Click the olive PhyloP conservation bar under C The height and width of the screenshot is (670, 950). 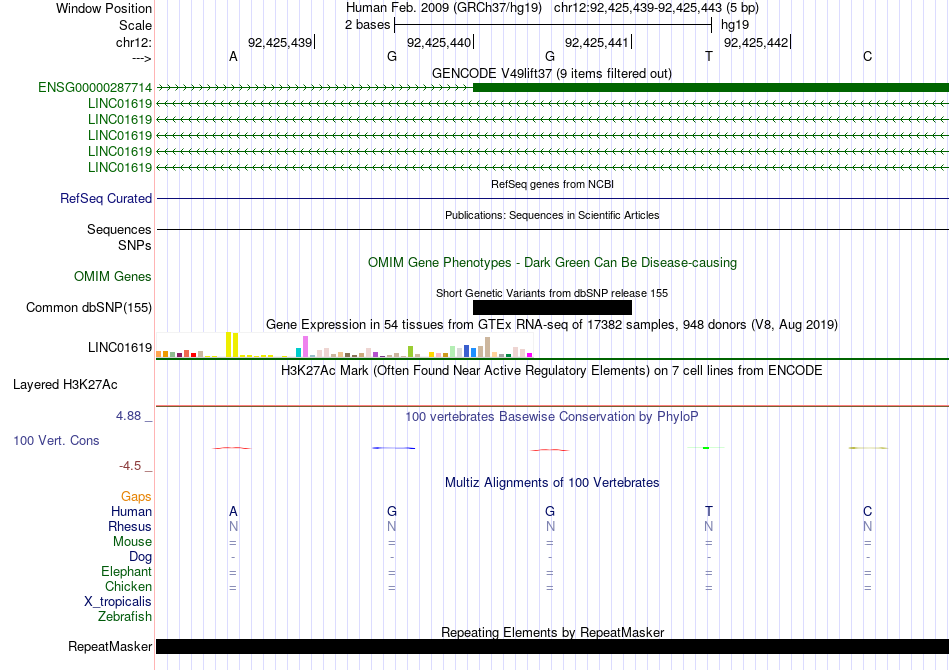pos(868,448)
